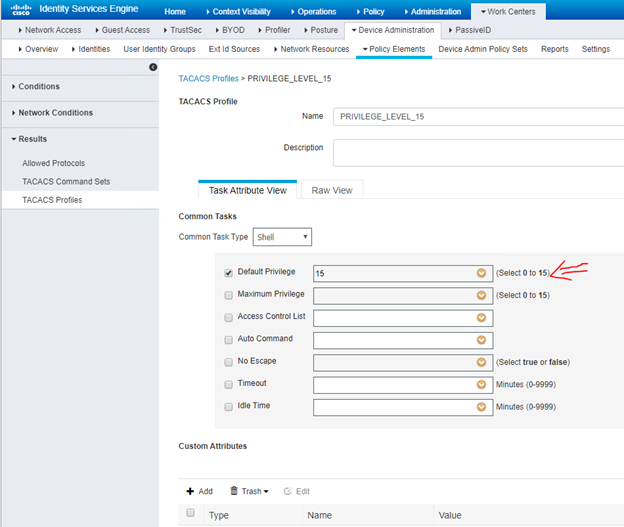Open the Overview tab
624x527 pixels.
[x=38, y=49]
